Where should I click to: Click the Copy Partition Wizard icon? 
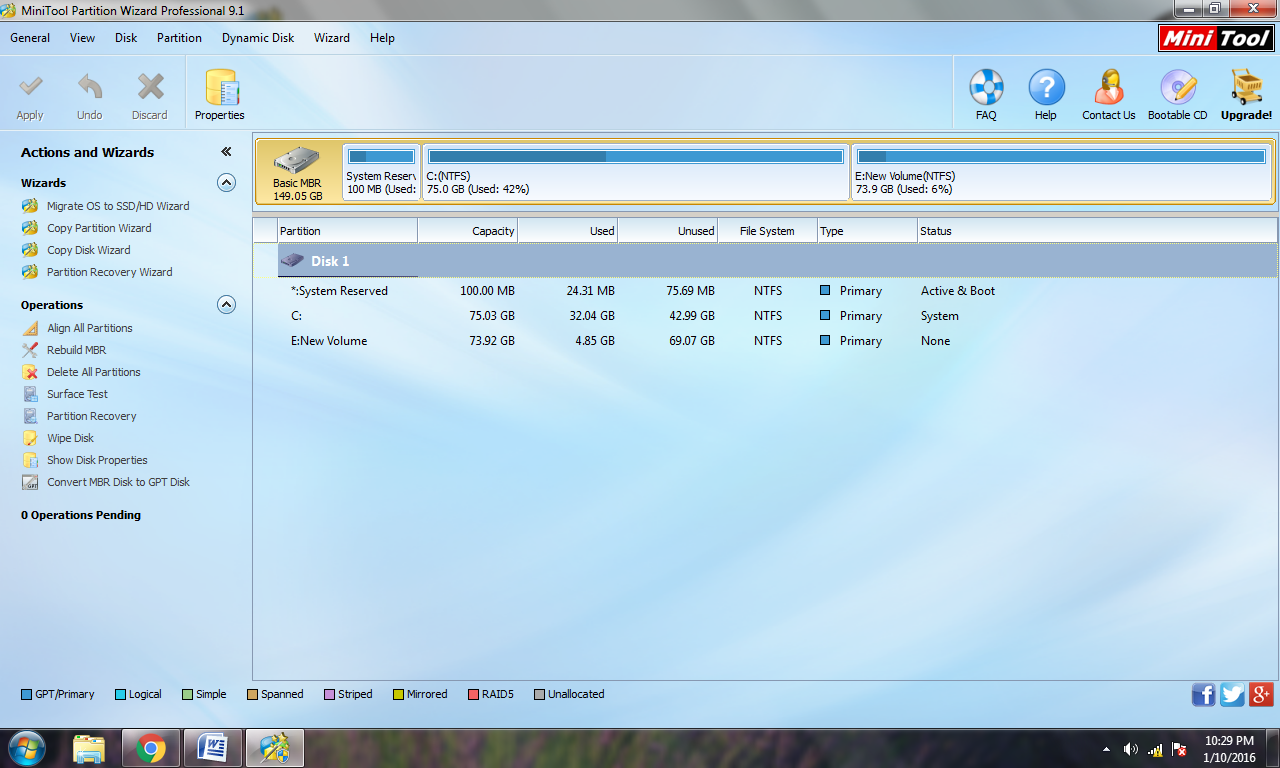[x=30, y=228]
